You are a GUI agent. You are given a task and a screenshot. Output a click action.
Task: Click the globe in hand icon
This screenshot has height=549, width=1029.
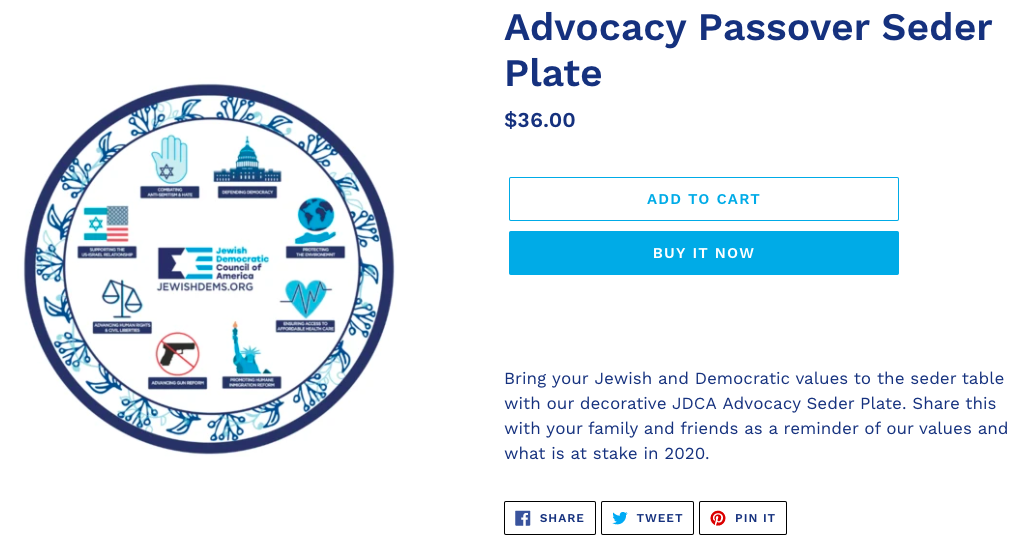click(x=316, y=220)
